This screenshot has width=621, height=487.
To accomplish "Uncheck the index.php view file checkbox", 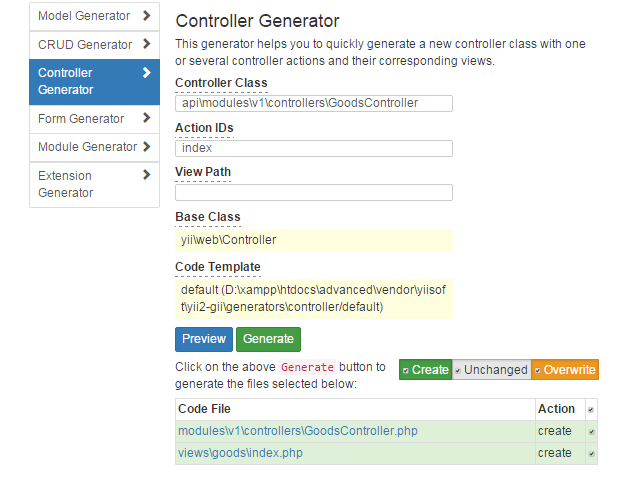I will point(591,453).
